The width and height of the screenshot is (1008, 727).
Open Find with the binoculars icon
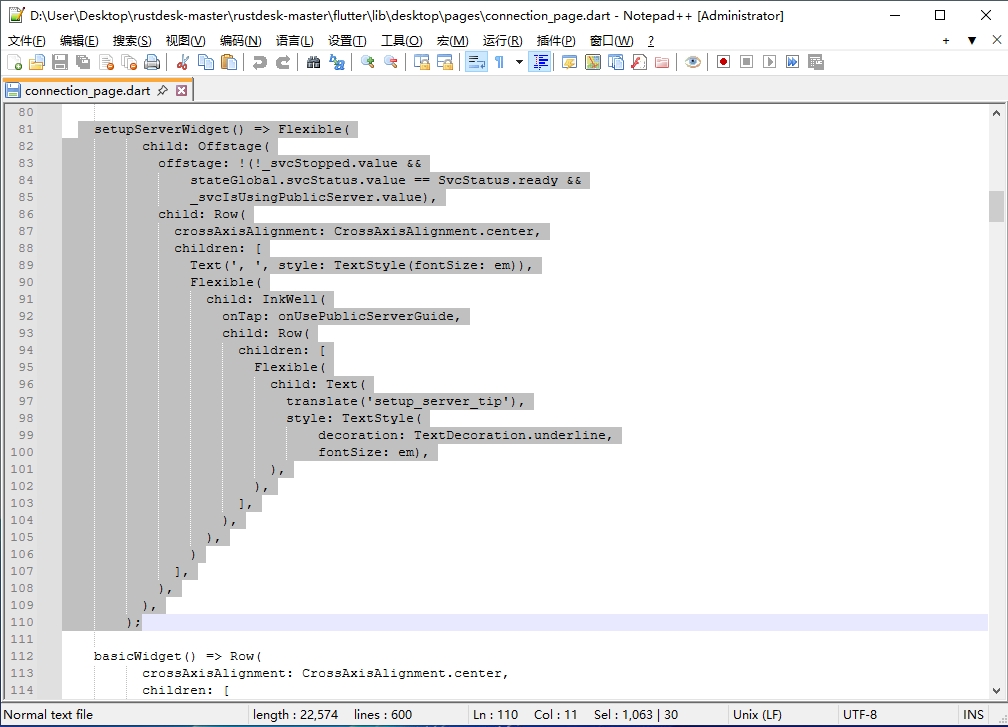point(314,62)
